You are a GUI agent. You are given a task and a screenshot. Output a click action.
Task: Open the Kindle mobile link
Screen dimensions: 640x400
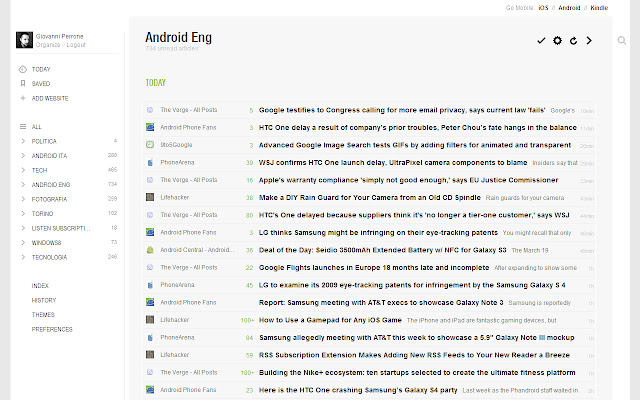click(x=599, y=7)
